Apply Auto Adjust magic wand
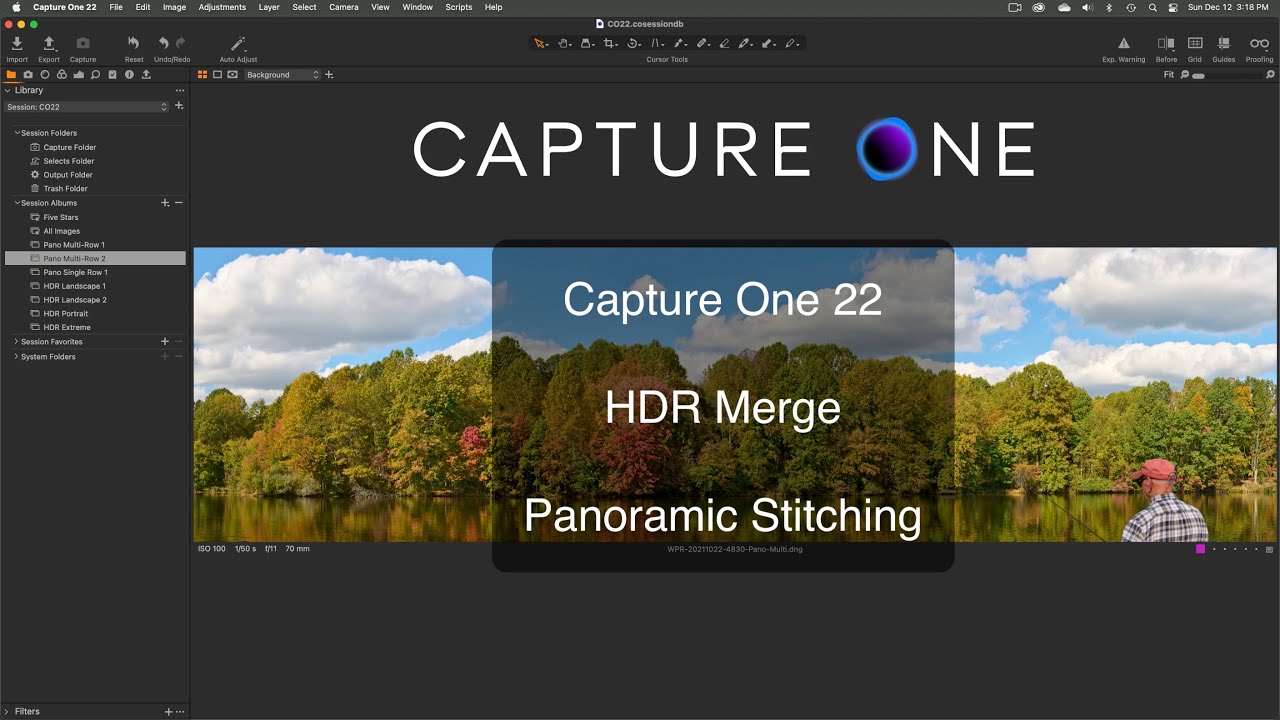1280x720 pixels. tap(238, 43)
